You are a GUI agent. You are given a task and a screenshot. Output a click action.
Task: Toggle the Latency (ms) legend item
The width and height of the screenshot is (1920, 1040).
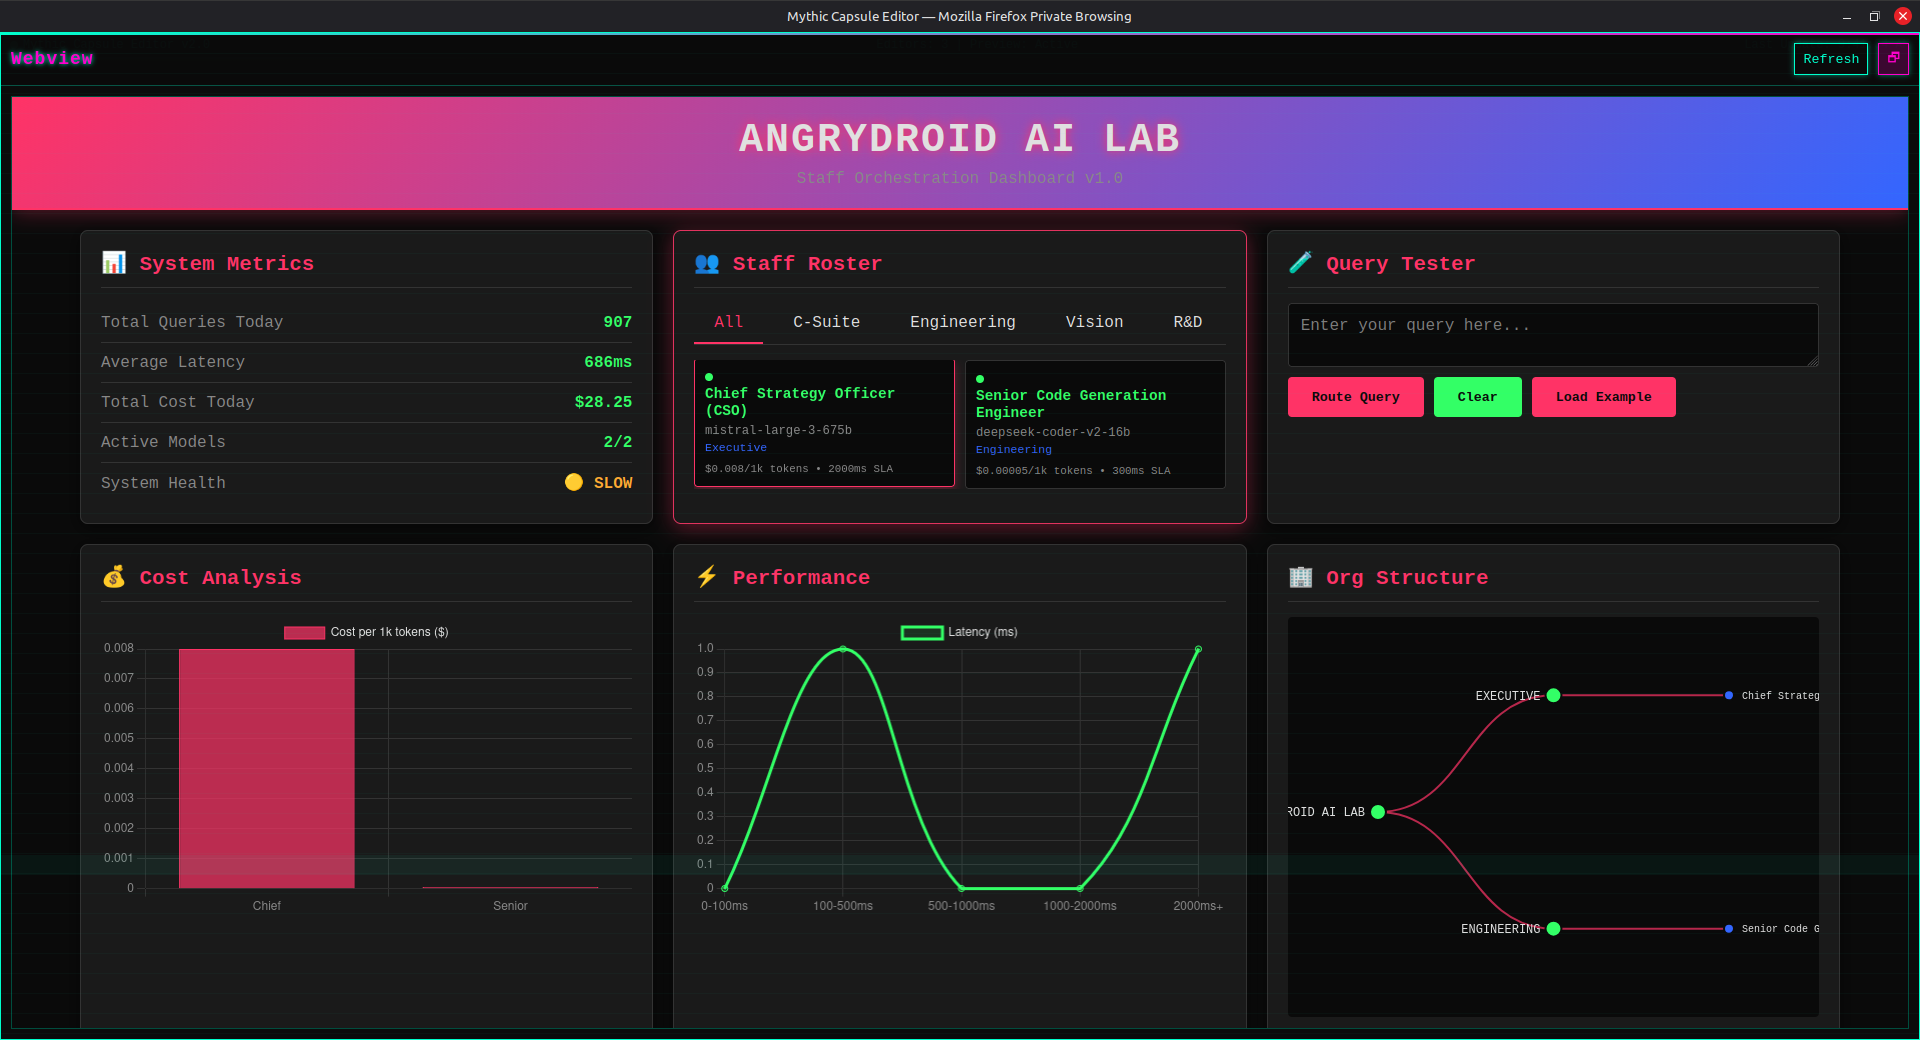(x=960, y=632)
